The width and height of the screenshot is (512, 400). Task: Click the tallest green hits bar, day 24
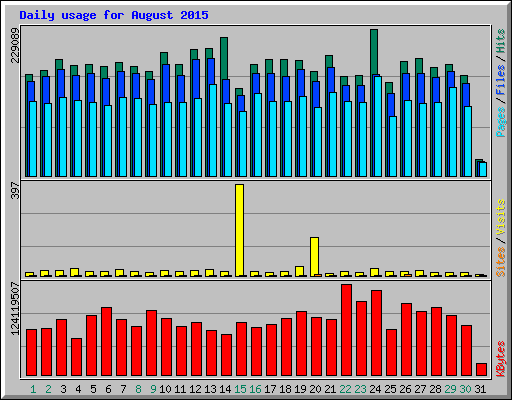pos(374,52)
